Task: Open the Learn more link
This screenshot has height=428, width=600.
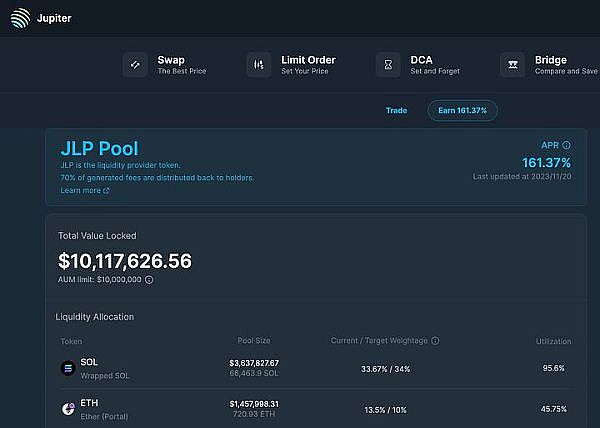Action: coord(85,190)
